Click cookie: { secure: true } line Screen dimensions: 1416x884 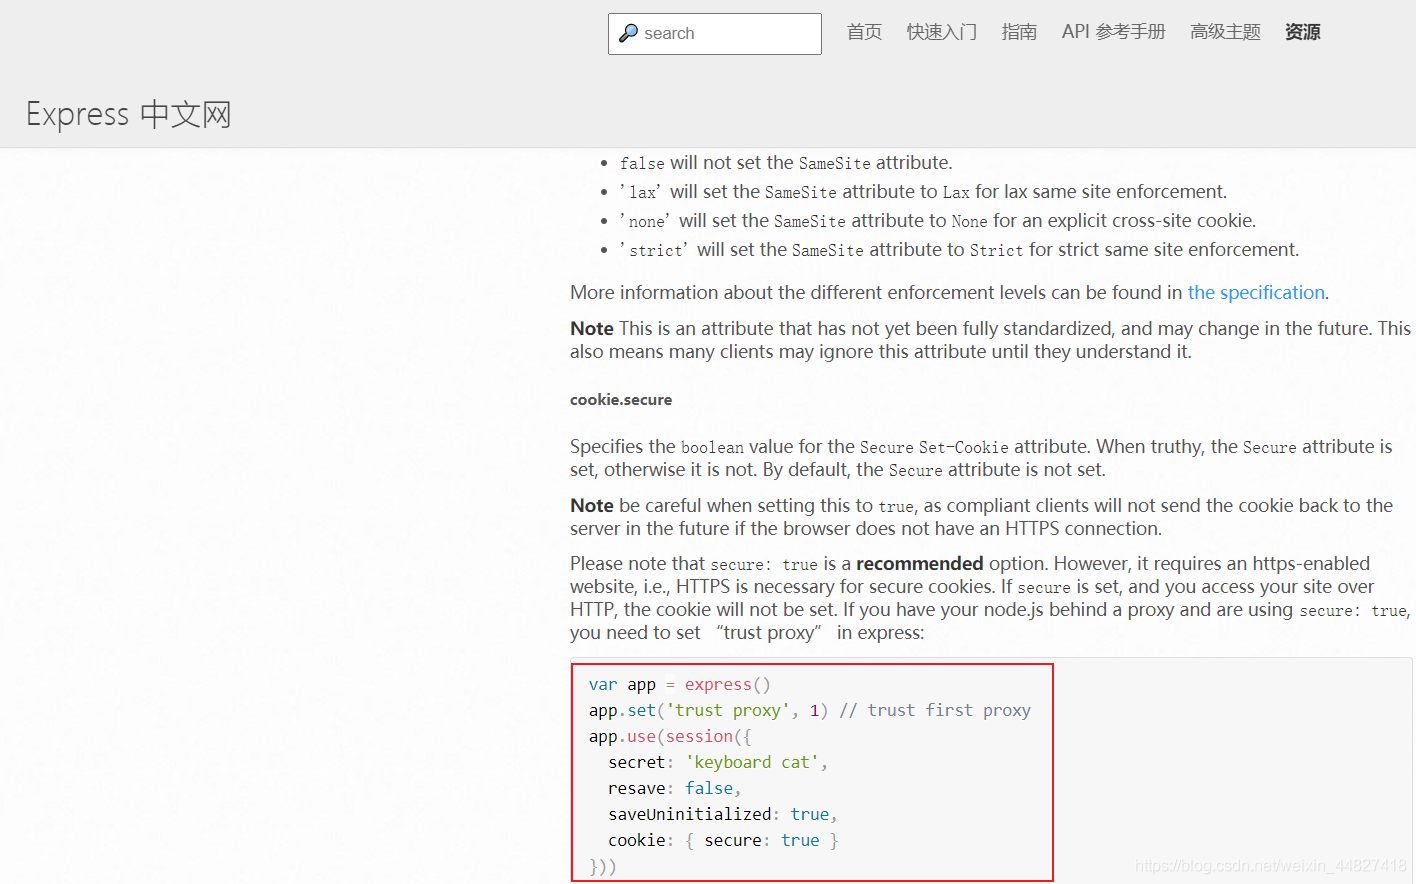(723, 840)
